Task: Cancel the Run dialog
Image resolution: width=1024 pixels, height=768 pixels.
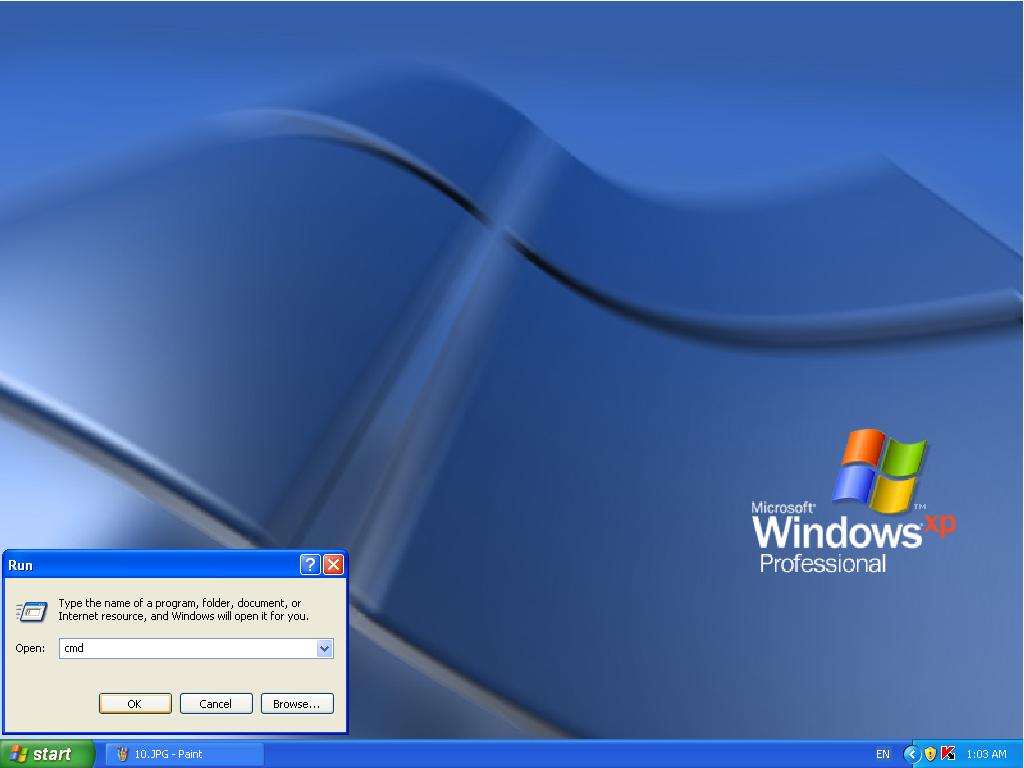Action: click(215, 703)
